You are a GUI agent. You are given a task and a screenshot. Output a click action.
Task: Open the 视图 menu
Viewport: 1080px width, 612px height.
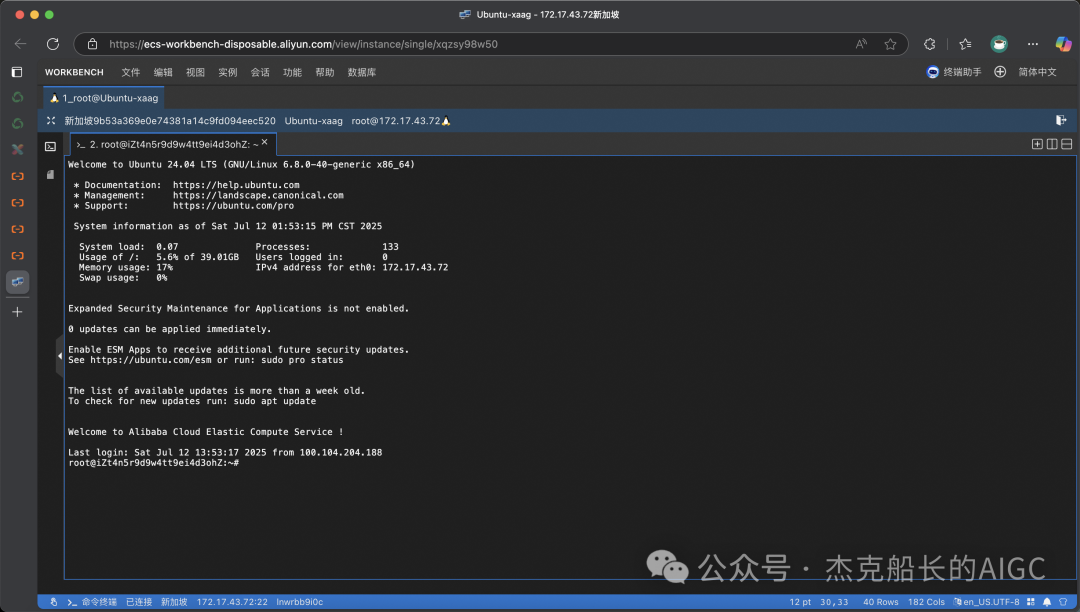click(x=195, y=72)
